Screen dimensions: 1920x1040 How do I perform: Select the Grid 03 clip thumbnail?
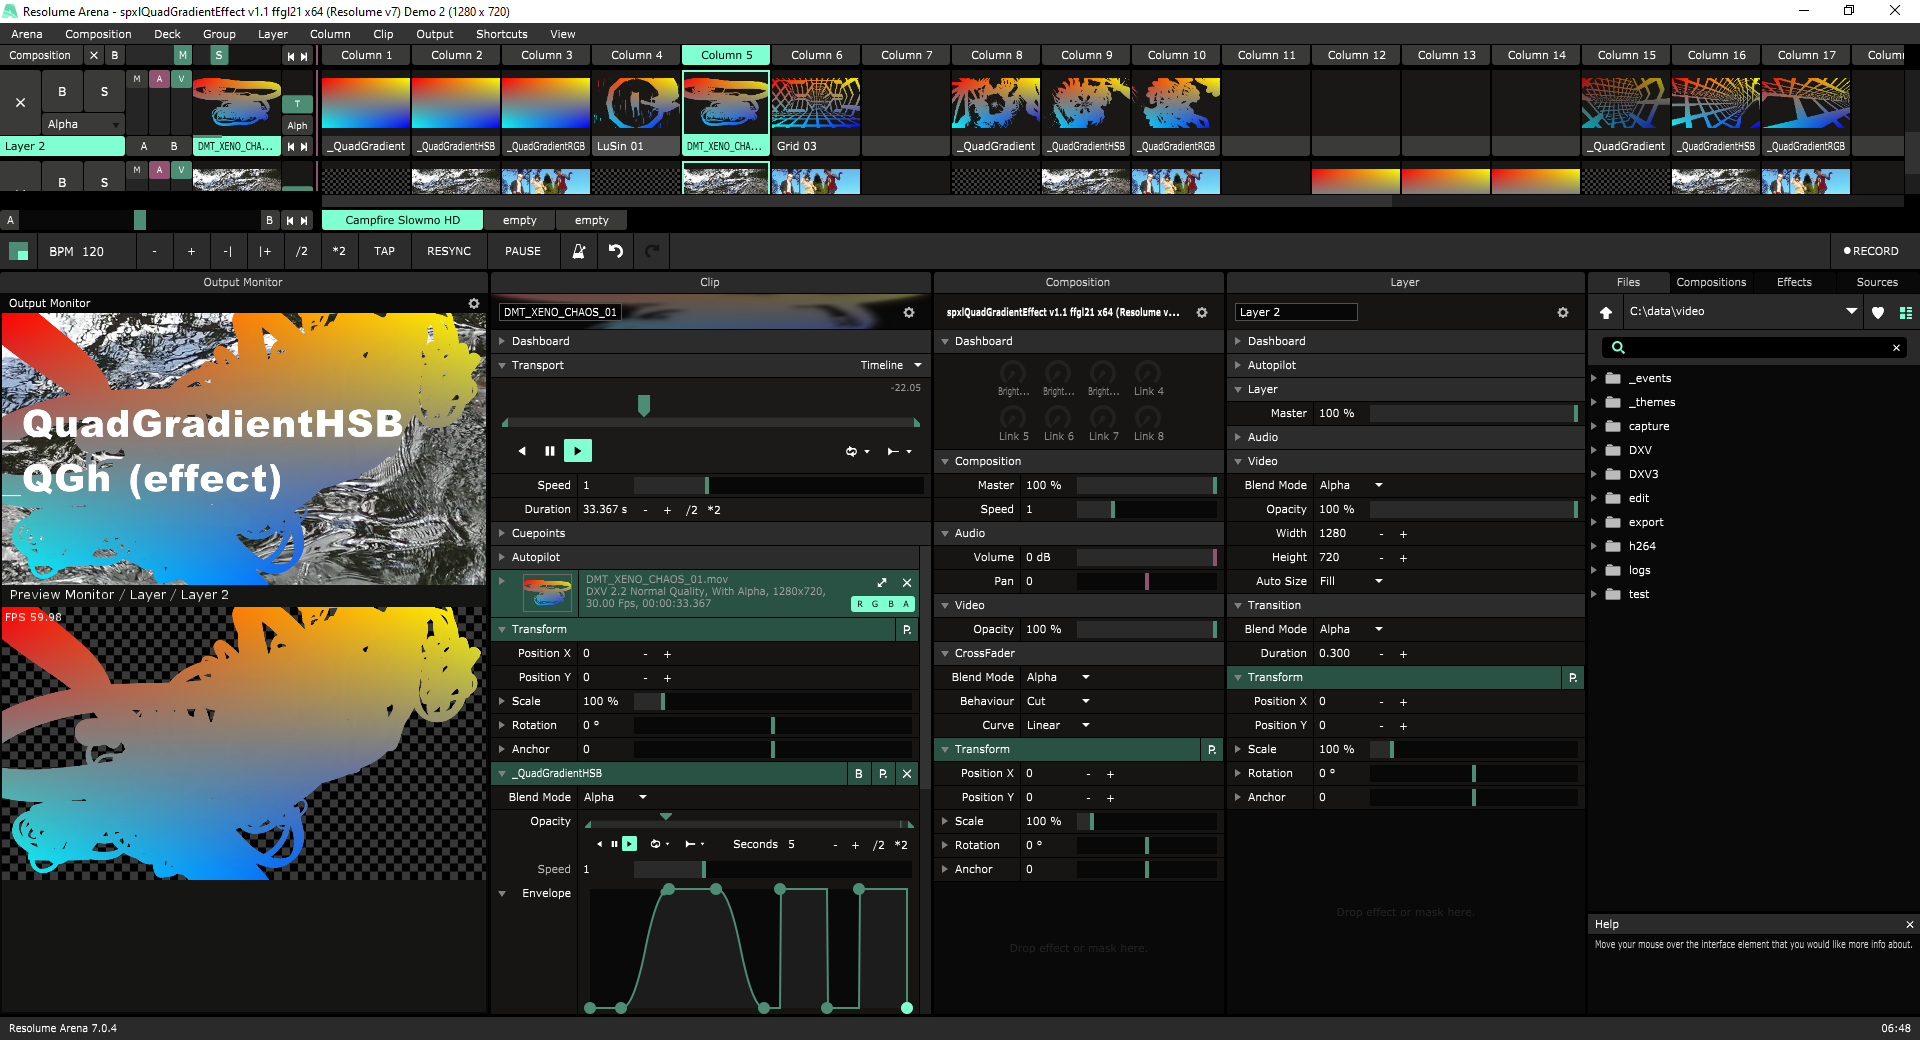click(816, 103)
